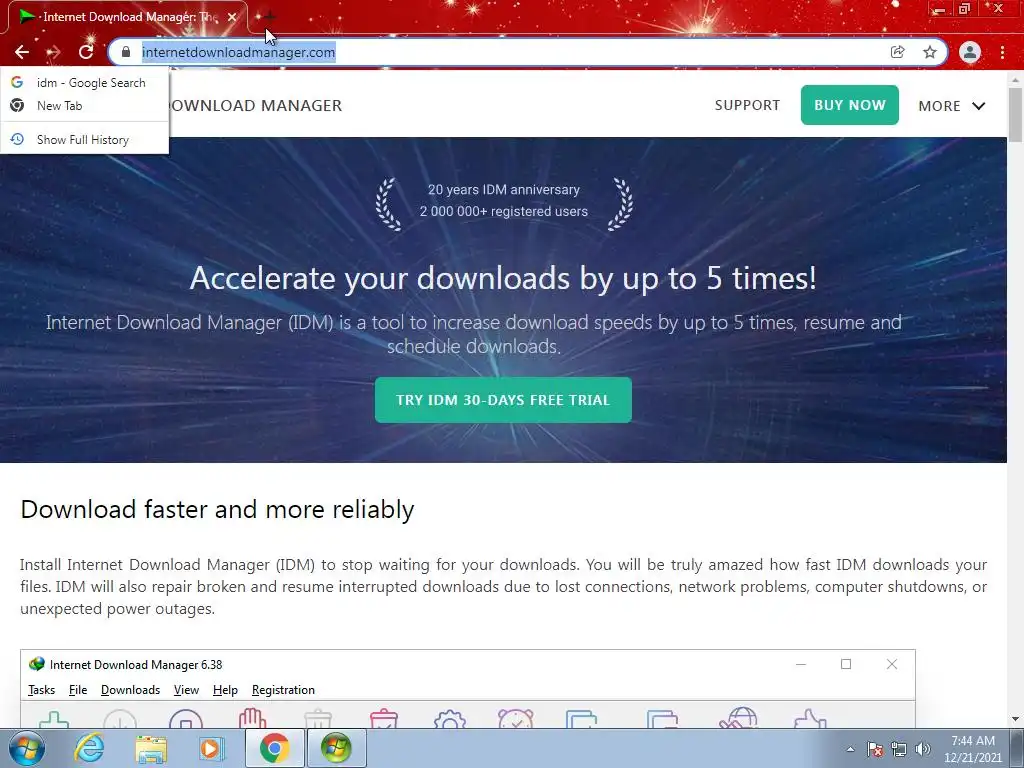1024x768 pixels.
Task: Open the Chrome three-dot menu
Action: [1002, 52]
